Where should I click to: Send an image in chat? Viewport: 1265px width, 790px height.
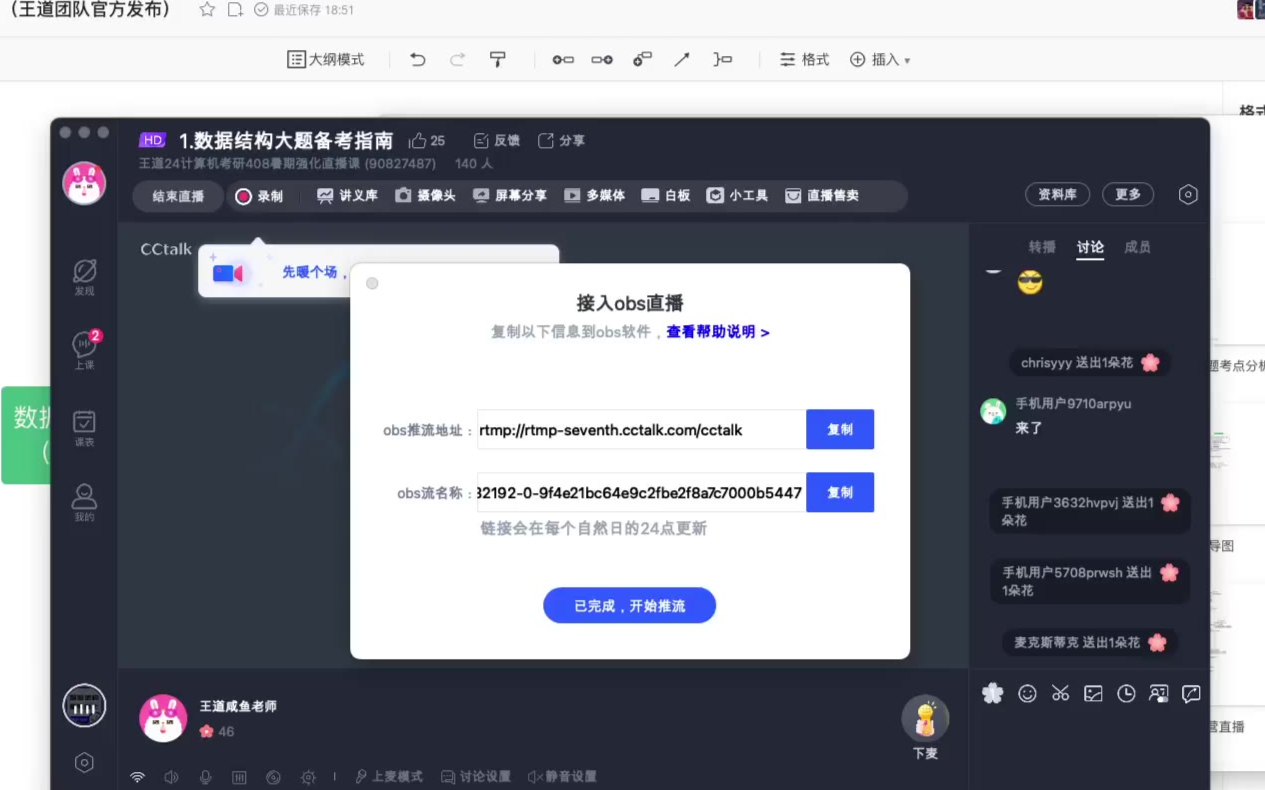pos(1093,693)
